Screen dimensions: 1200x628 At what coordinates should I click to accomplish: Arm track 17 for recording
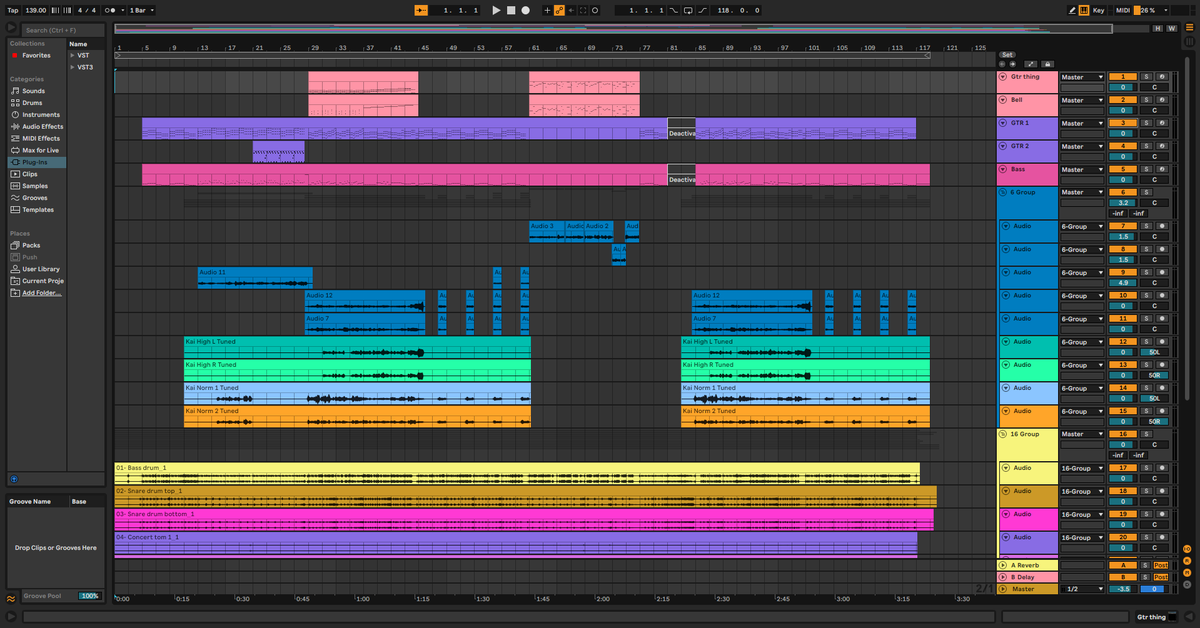pos(1162,468)
